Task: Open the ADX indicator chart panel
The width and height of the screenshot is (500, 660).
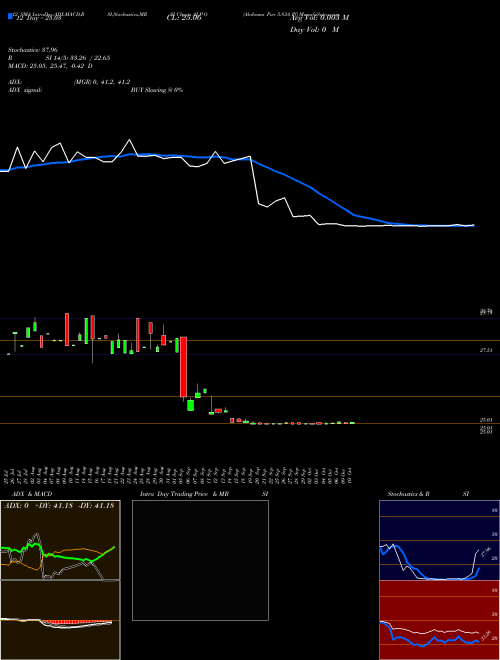Action: pyautogui.click(x=60, y=540)
